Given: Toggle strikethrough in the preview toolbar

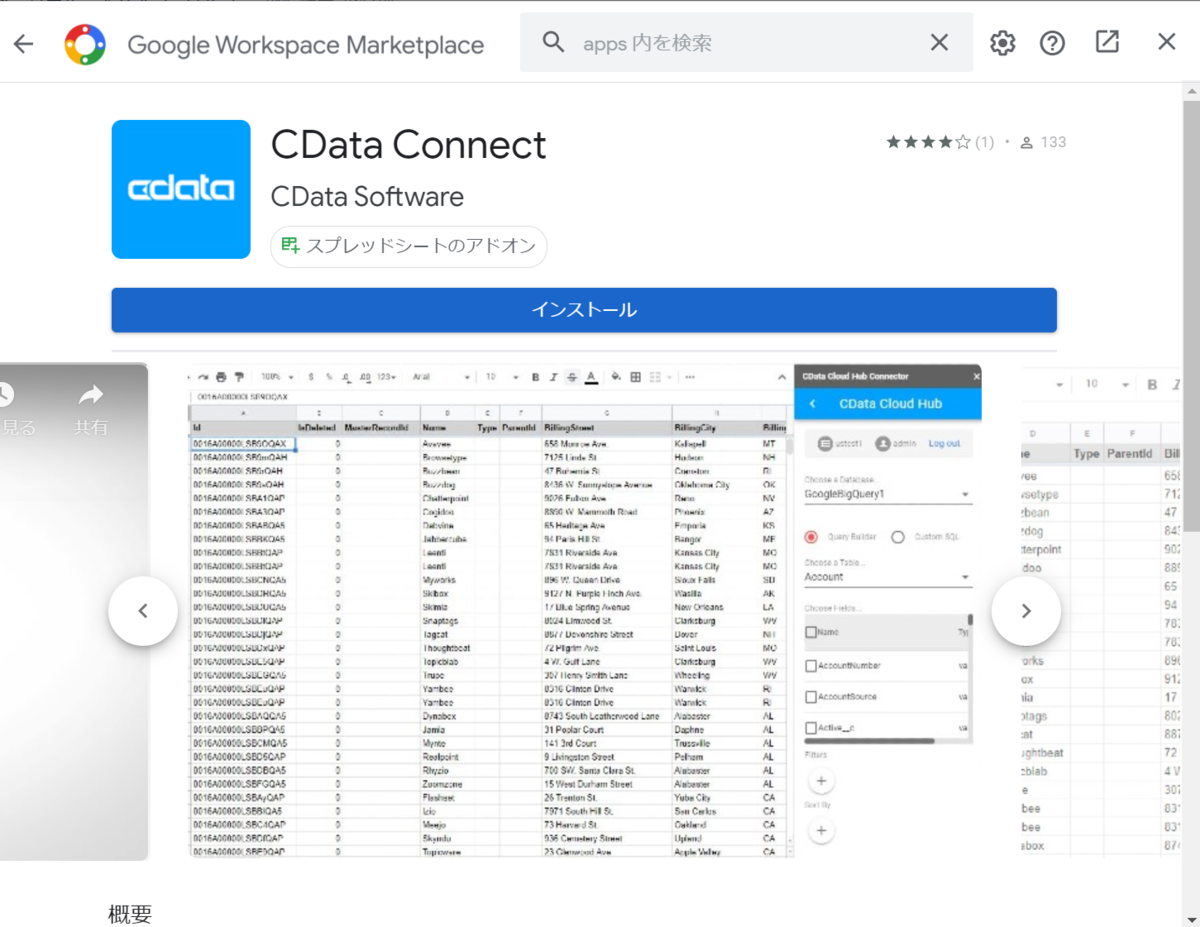Looking at the screenshot, I should pyautogui.click(x=571, y=377).
